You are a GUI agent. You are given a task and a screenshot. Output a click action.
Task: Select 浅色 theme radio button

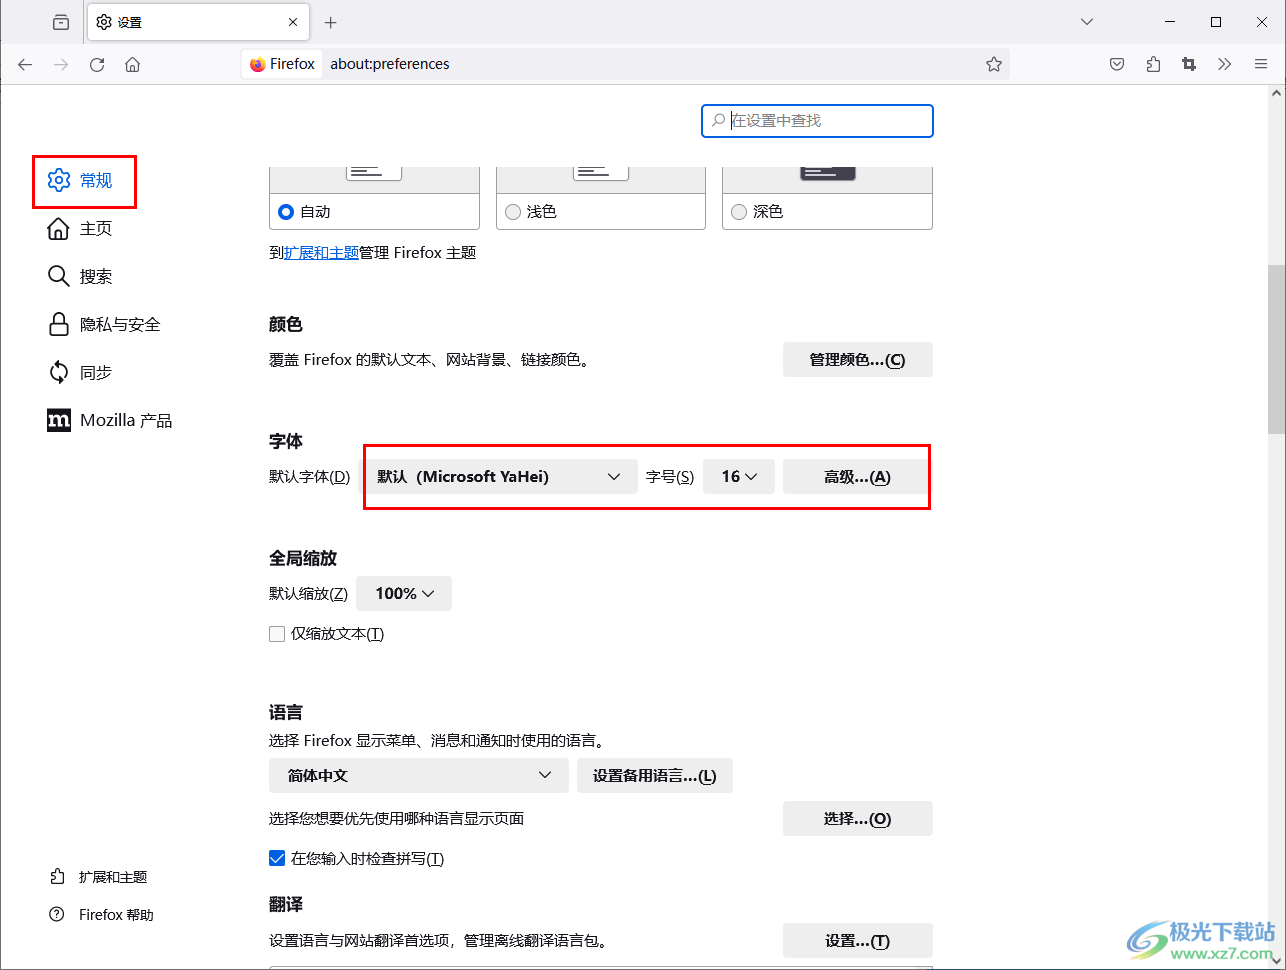coord(513,212)
